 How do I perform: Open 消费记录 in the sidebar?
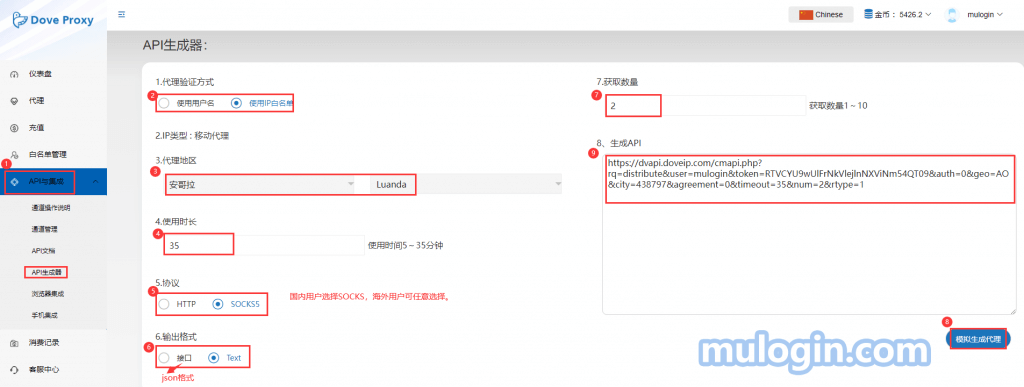(44, 343)
